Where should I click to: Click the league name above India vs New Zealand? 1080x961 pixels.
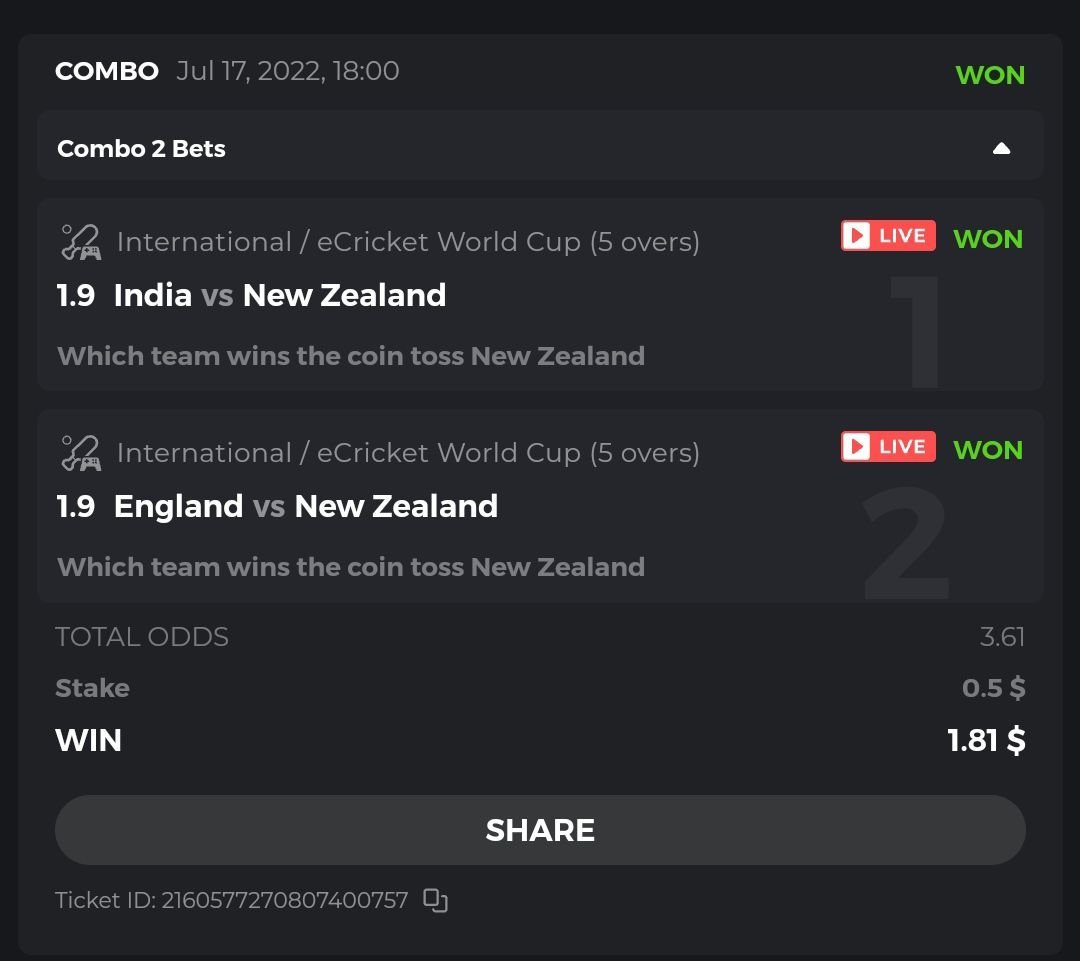point(408,242)
